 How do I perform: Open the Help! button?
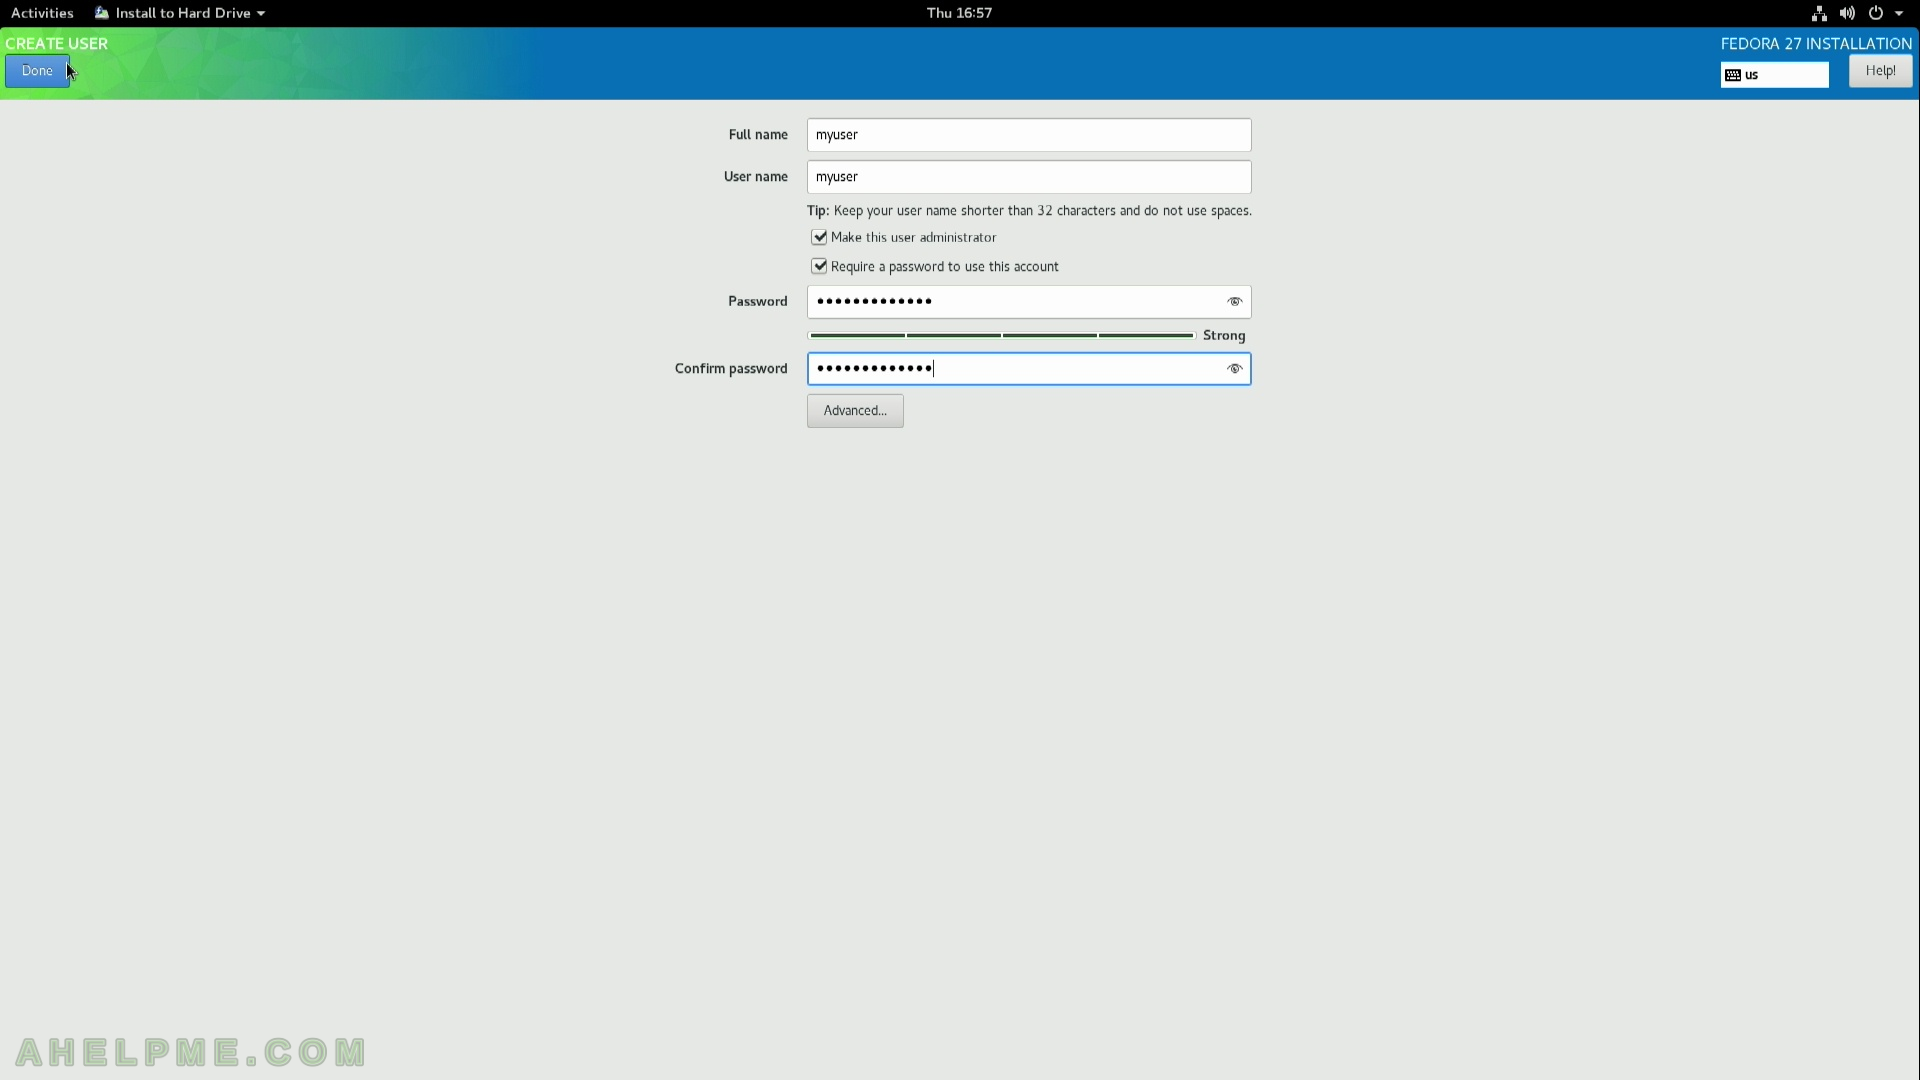pyautogui.click(x=1880, y=71)
